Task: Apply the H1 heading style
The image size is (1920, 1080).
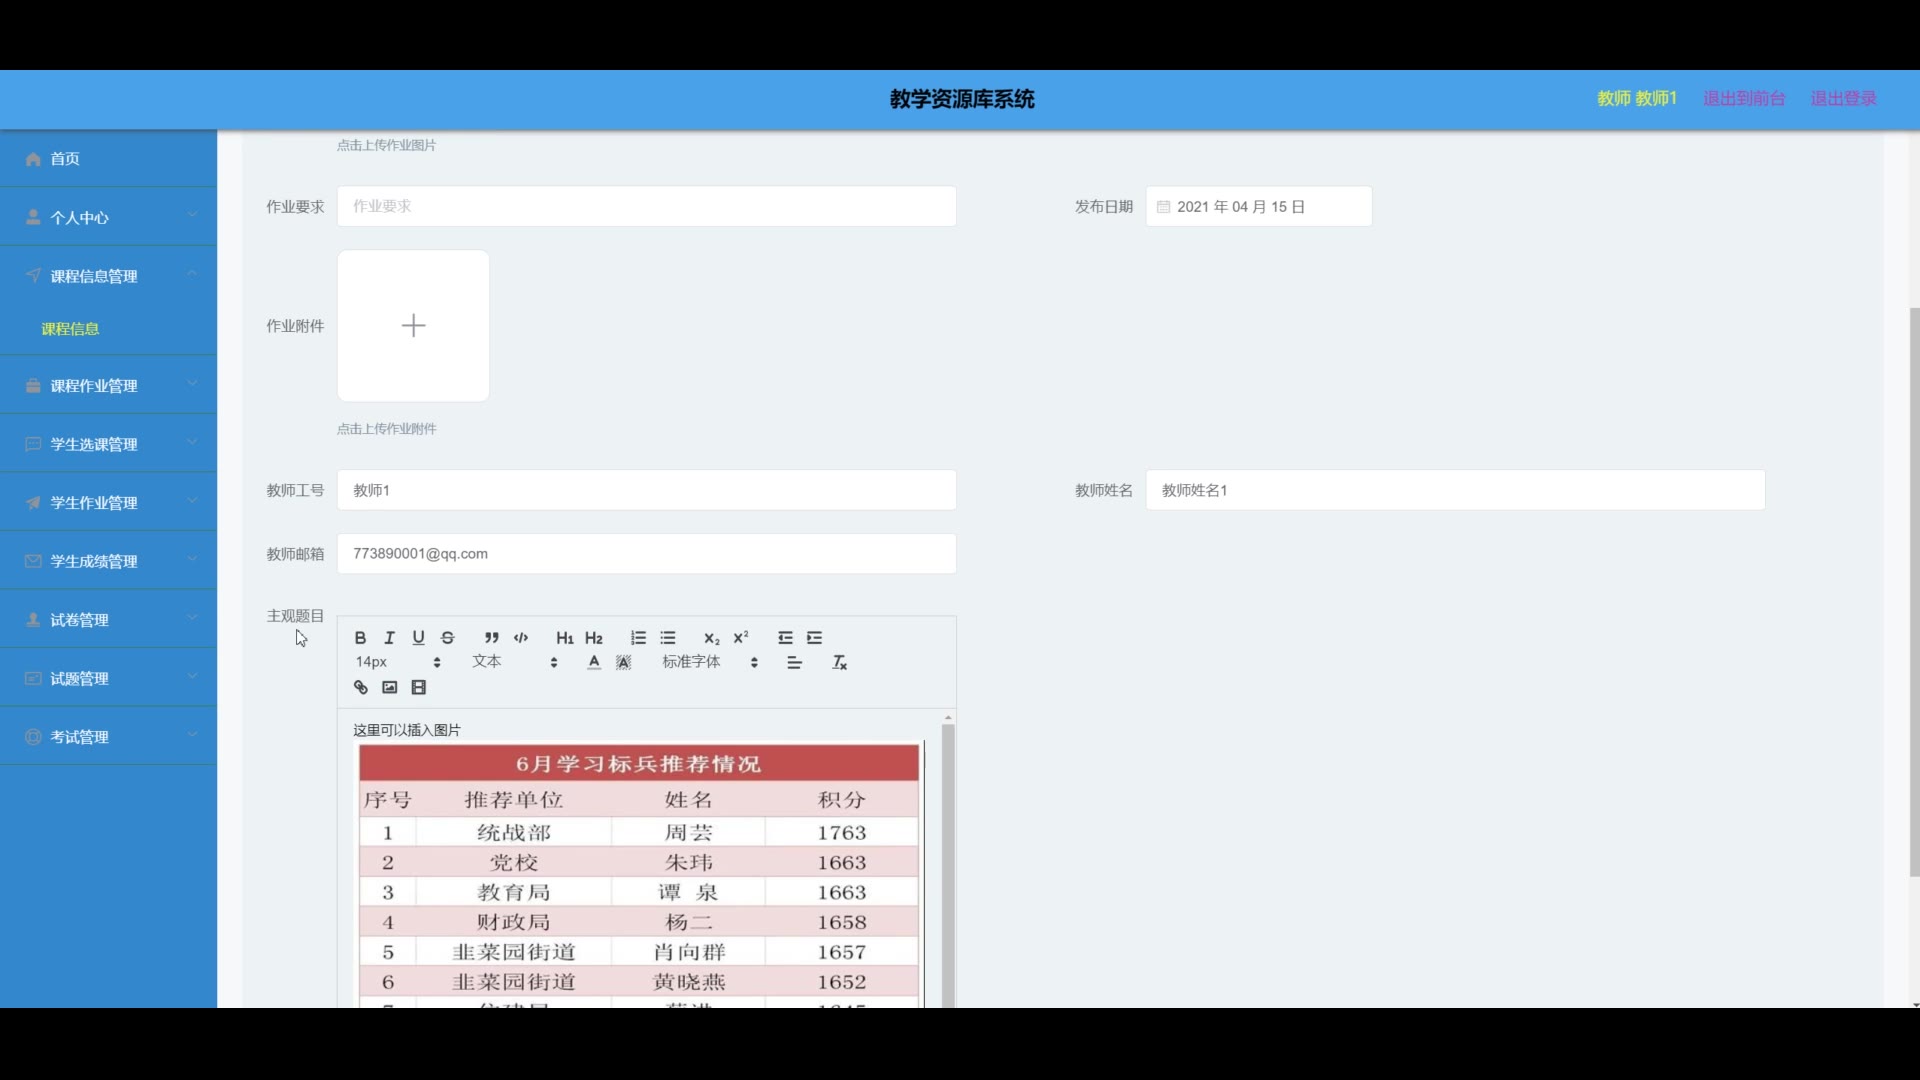Action: click(x=565, y=638)
